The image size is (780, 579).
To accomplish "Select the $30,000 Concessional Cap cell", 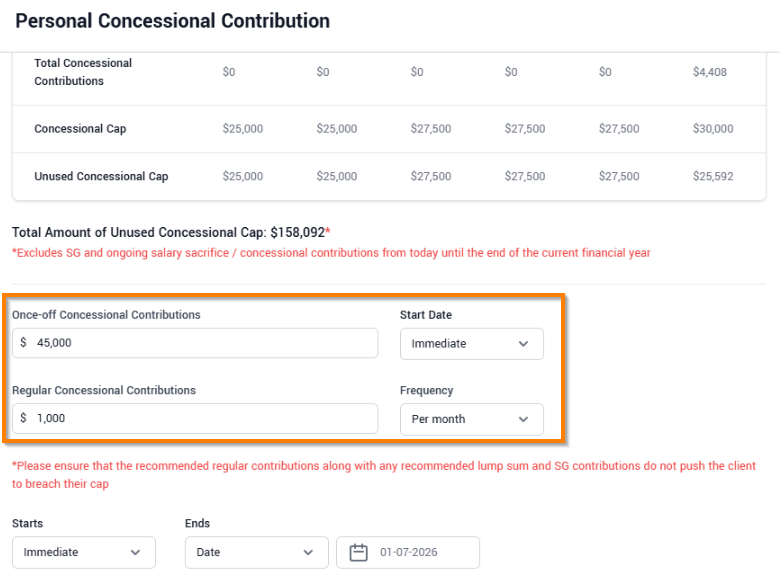I will click(713, 129).
